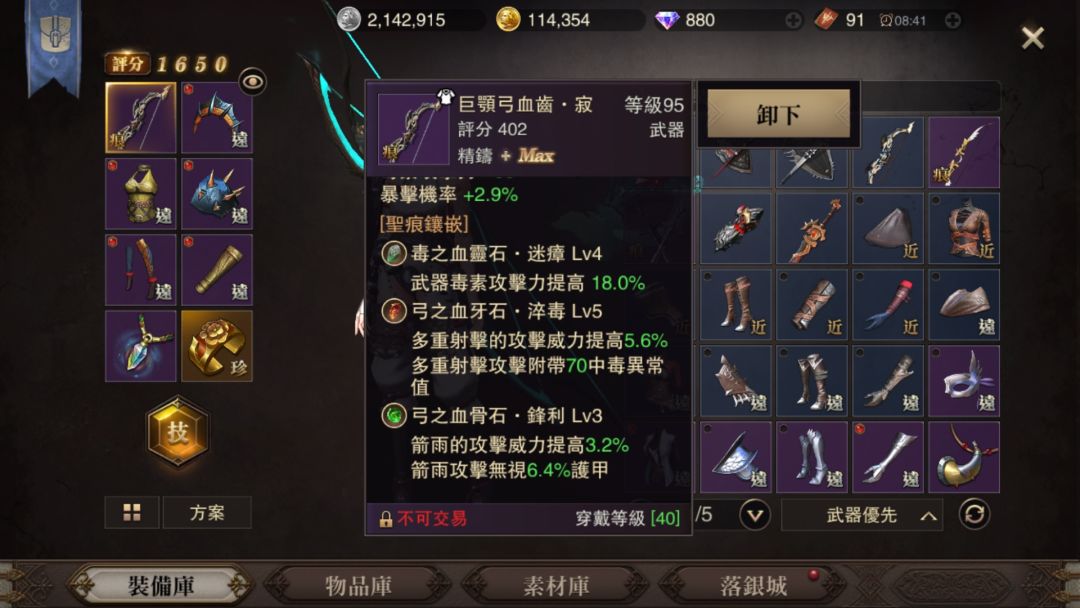Add diamonds with the plus icon
The image size is (1080, 608).
[793, 21]
